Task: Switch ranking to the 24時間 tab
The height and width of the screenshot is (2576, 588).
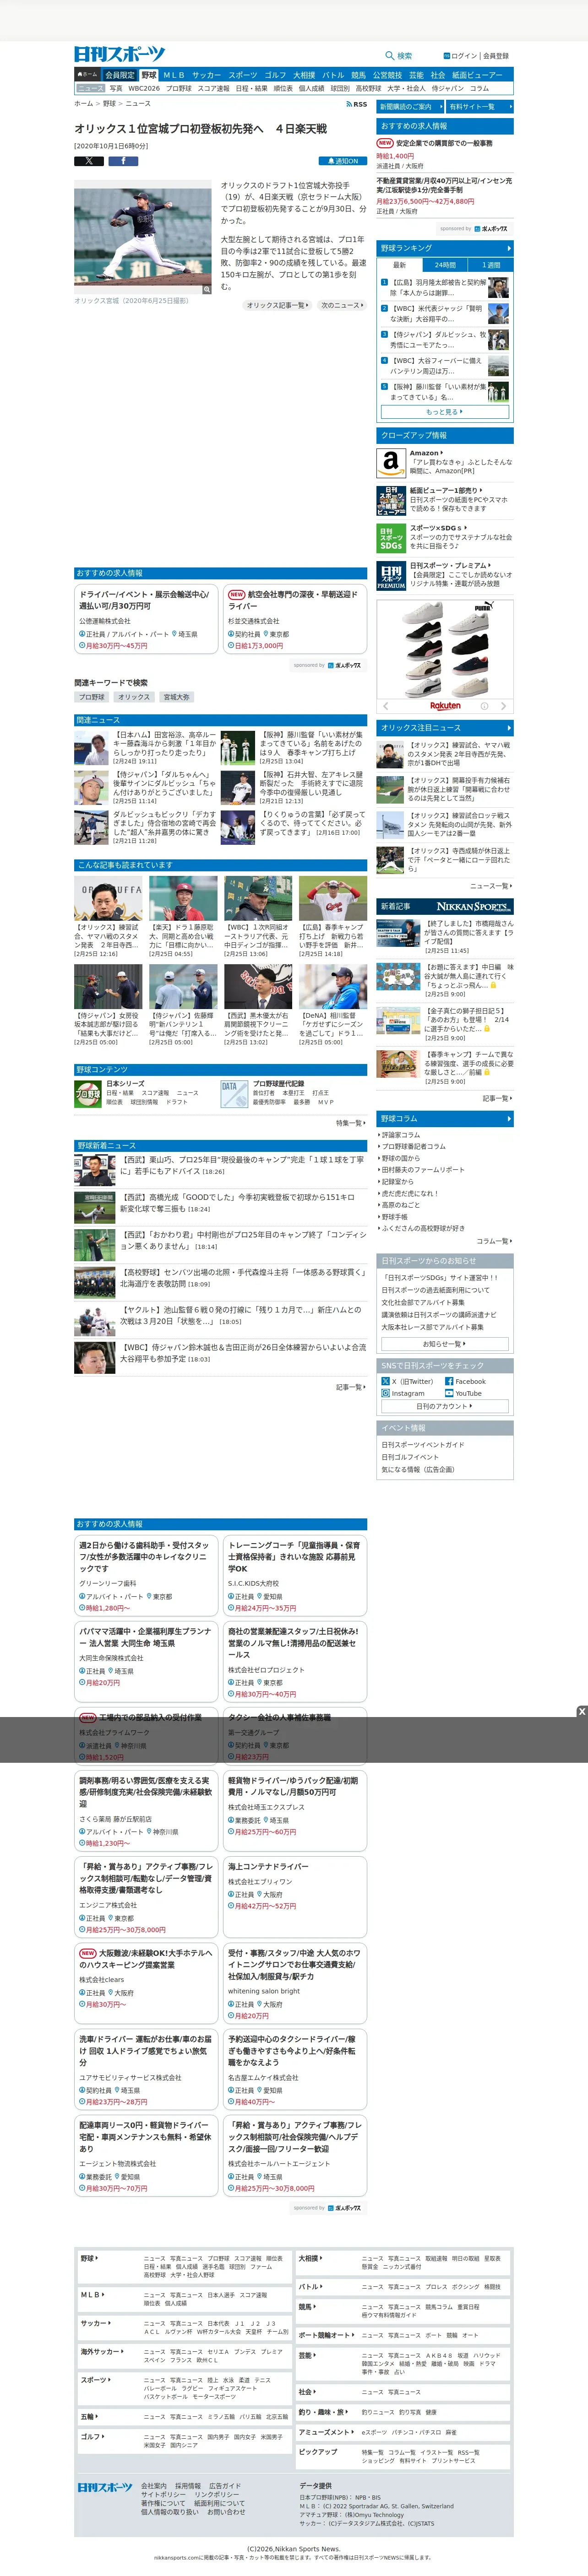Action: click(x=445, y=265)
